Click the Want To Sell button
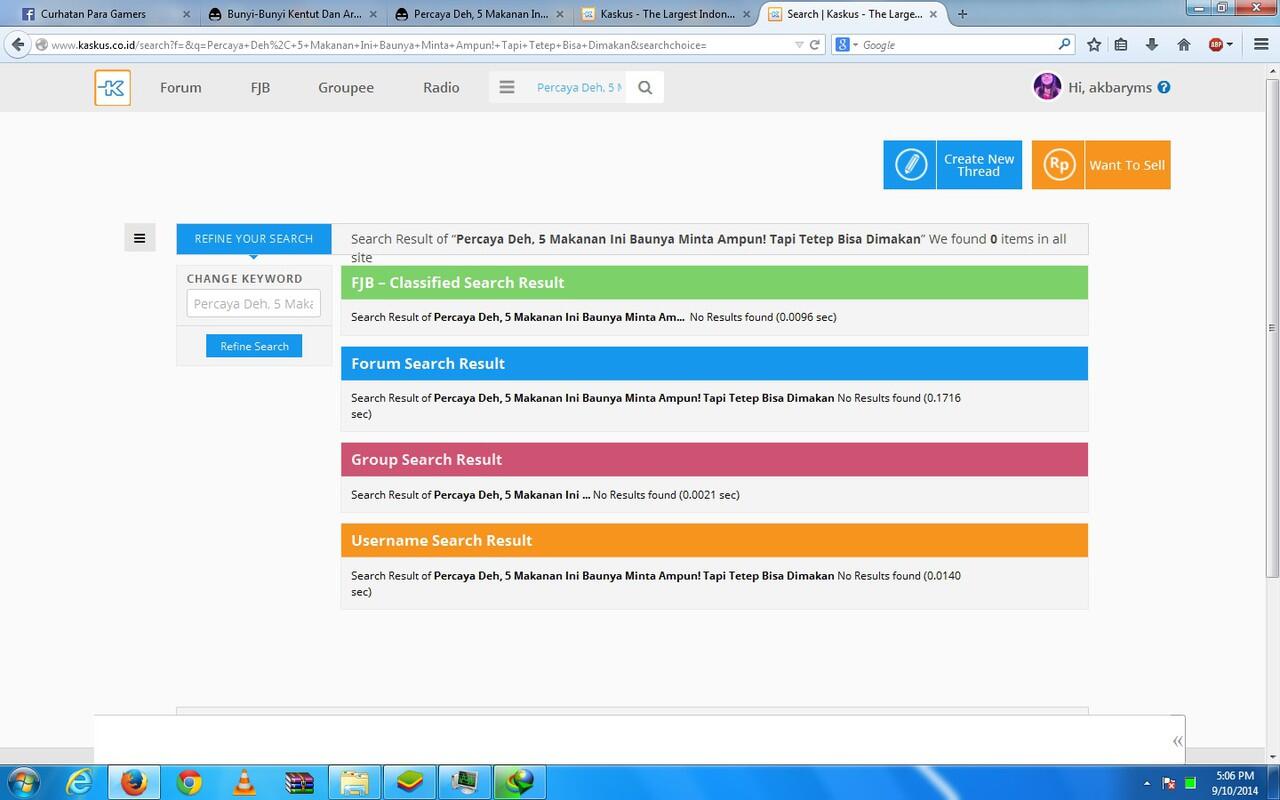1280x800 pixels. pos(1101,165)
